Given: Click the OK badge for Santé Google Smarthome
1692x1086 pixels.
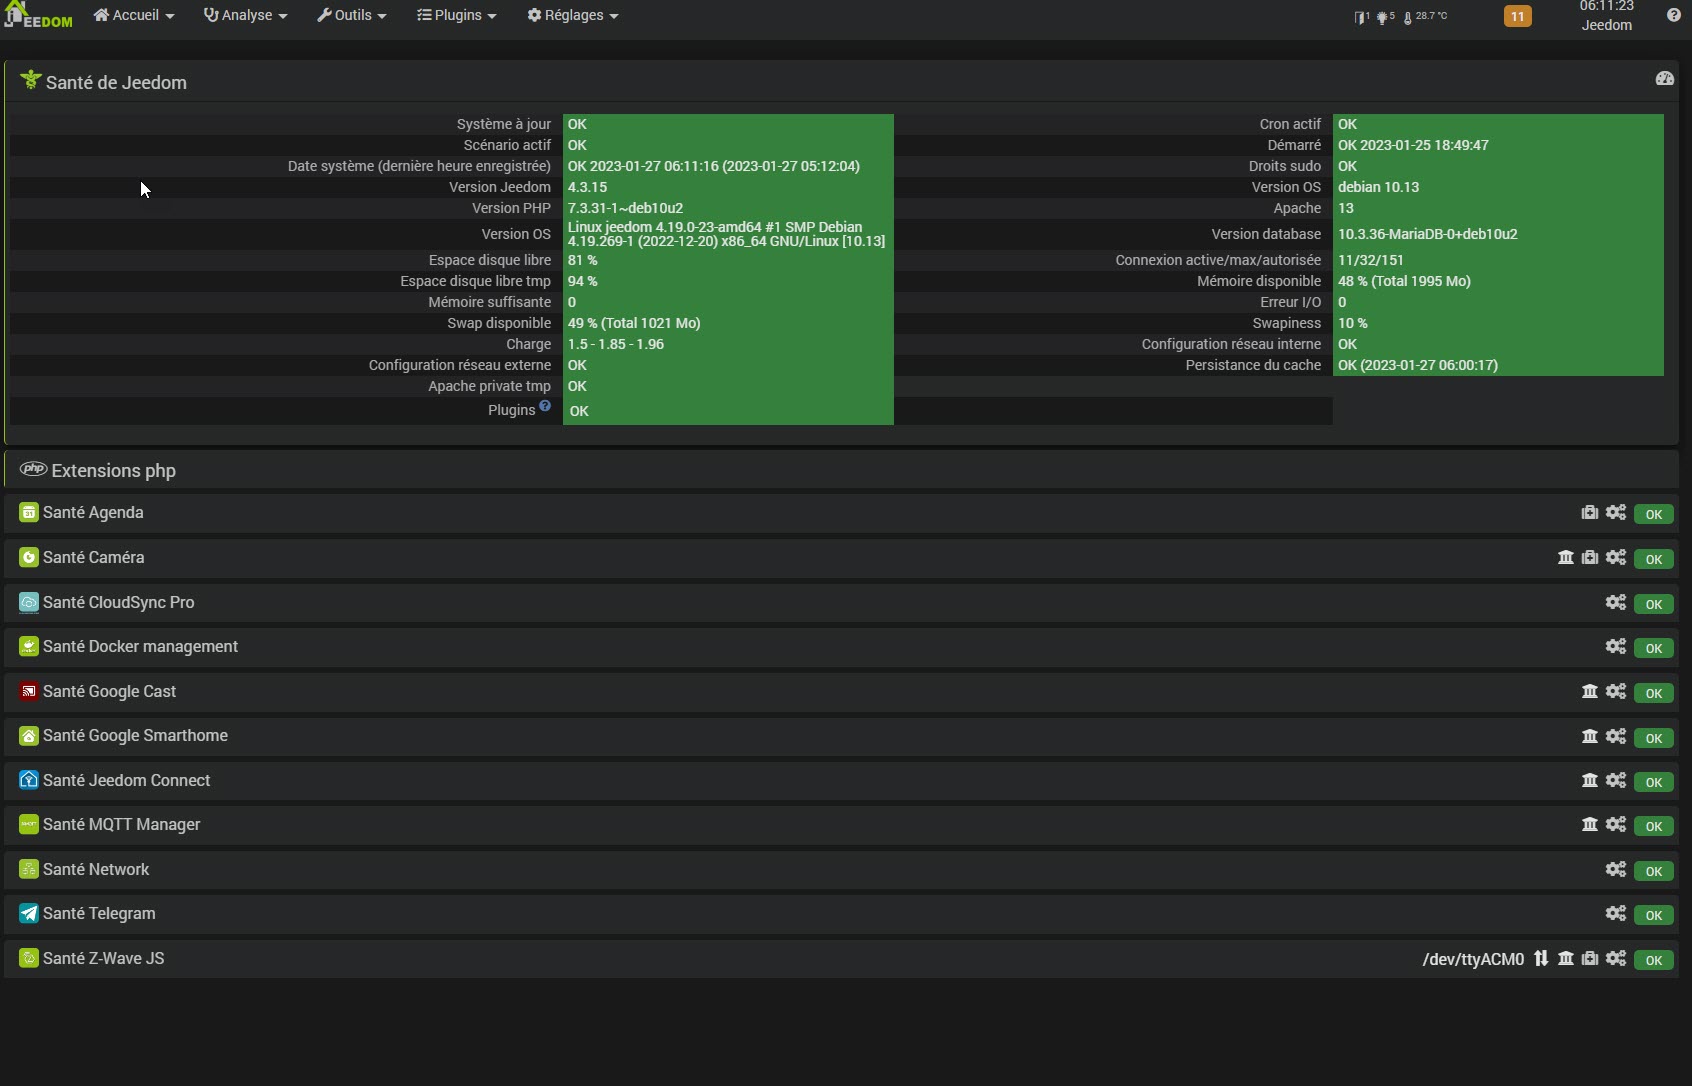Looking at the screenshot, I should pos(1654,738).
